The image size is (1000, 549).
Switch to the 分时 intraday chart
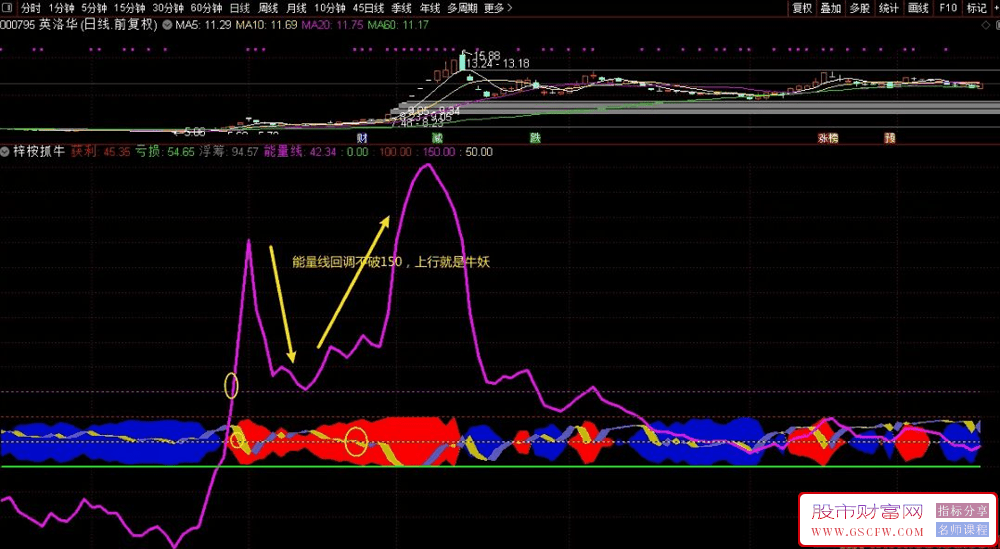(31, 8)
